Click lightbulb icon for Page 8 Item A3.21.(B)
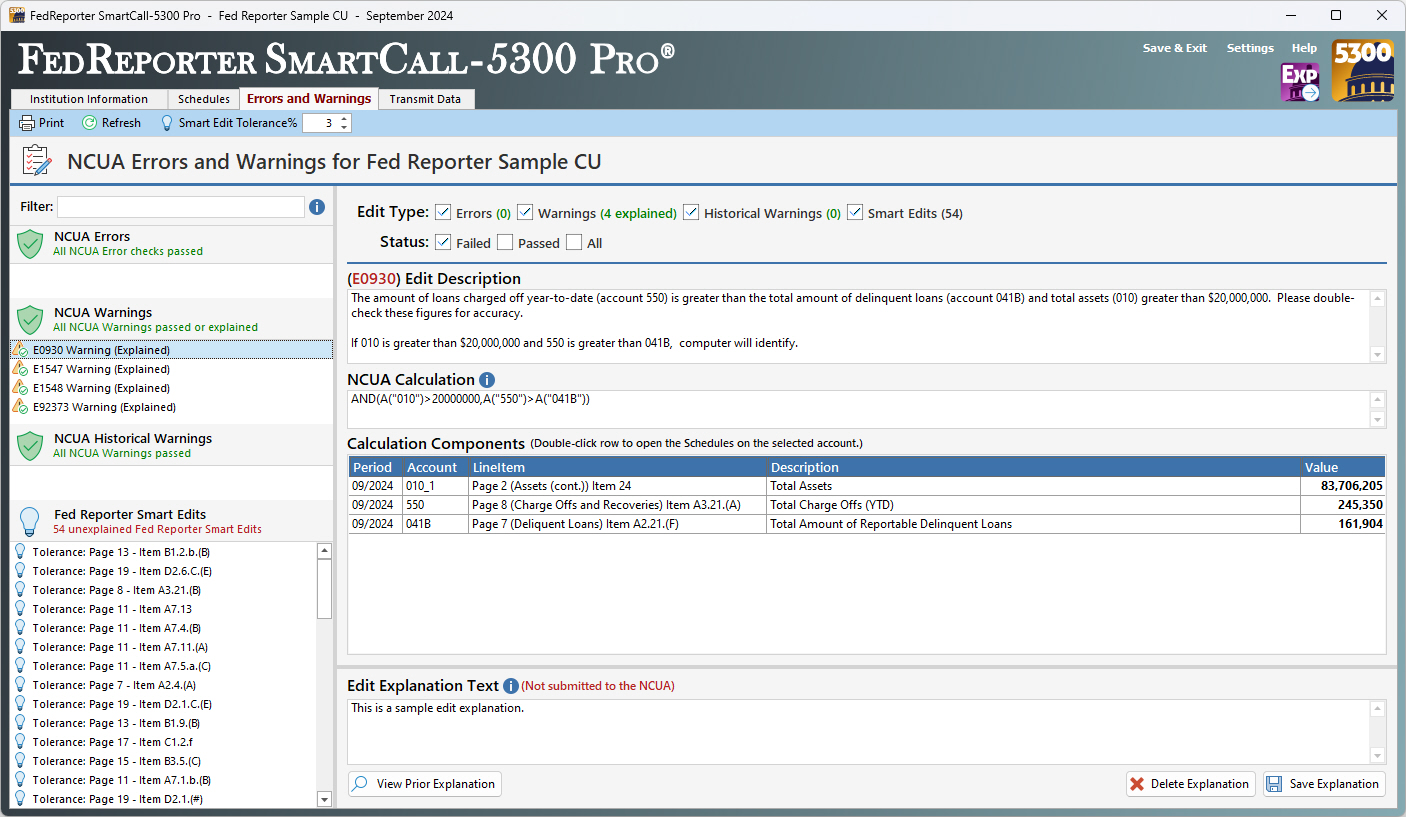1406x817 pixels. (20, 590)
